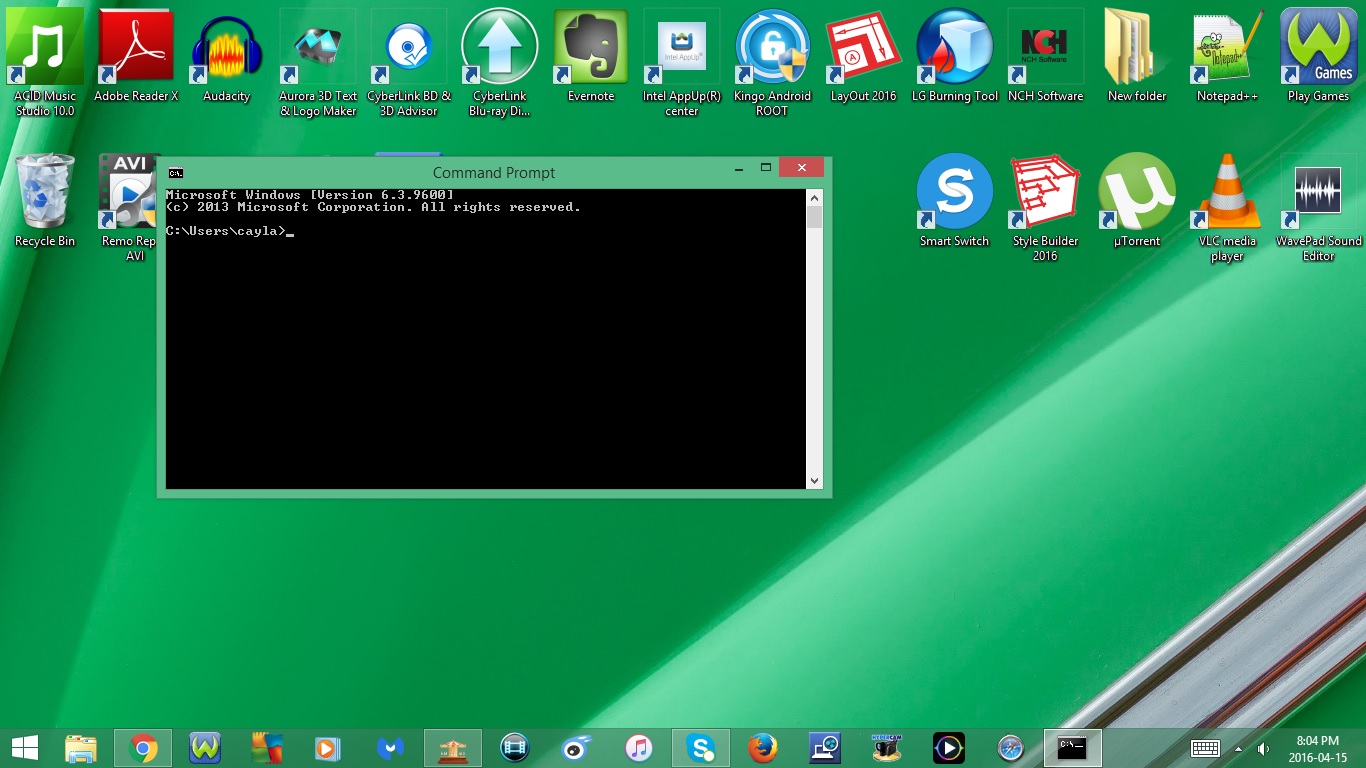The image size is (1366, 768).
Task: Select the Audacity desktop icon
Action: 227,56
